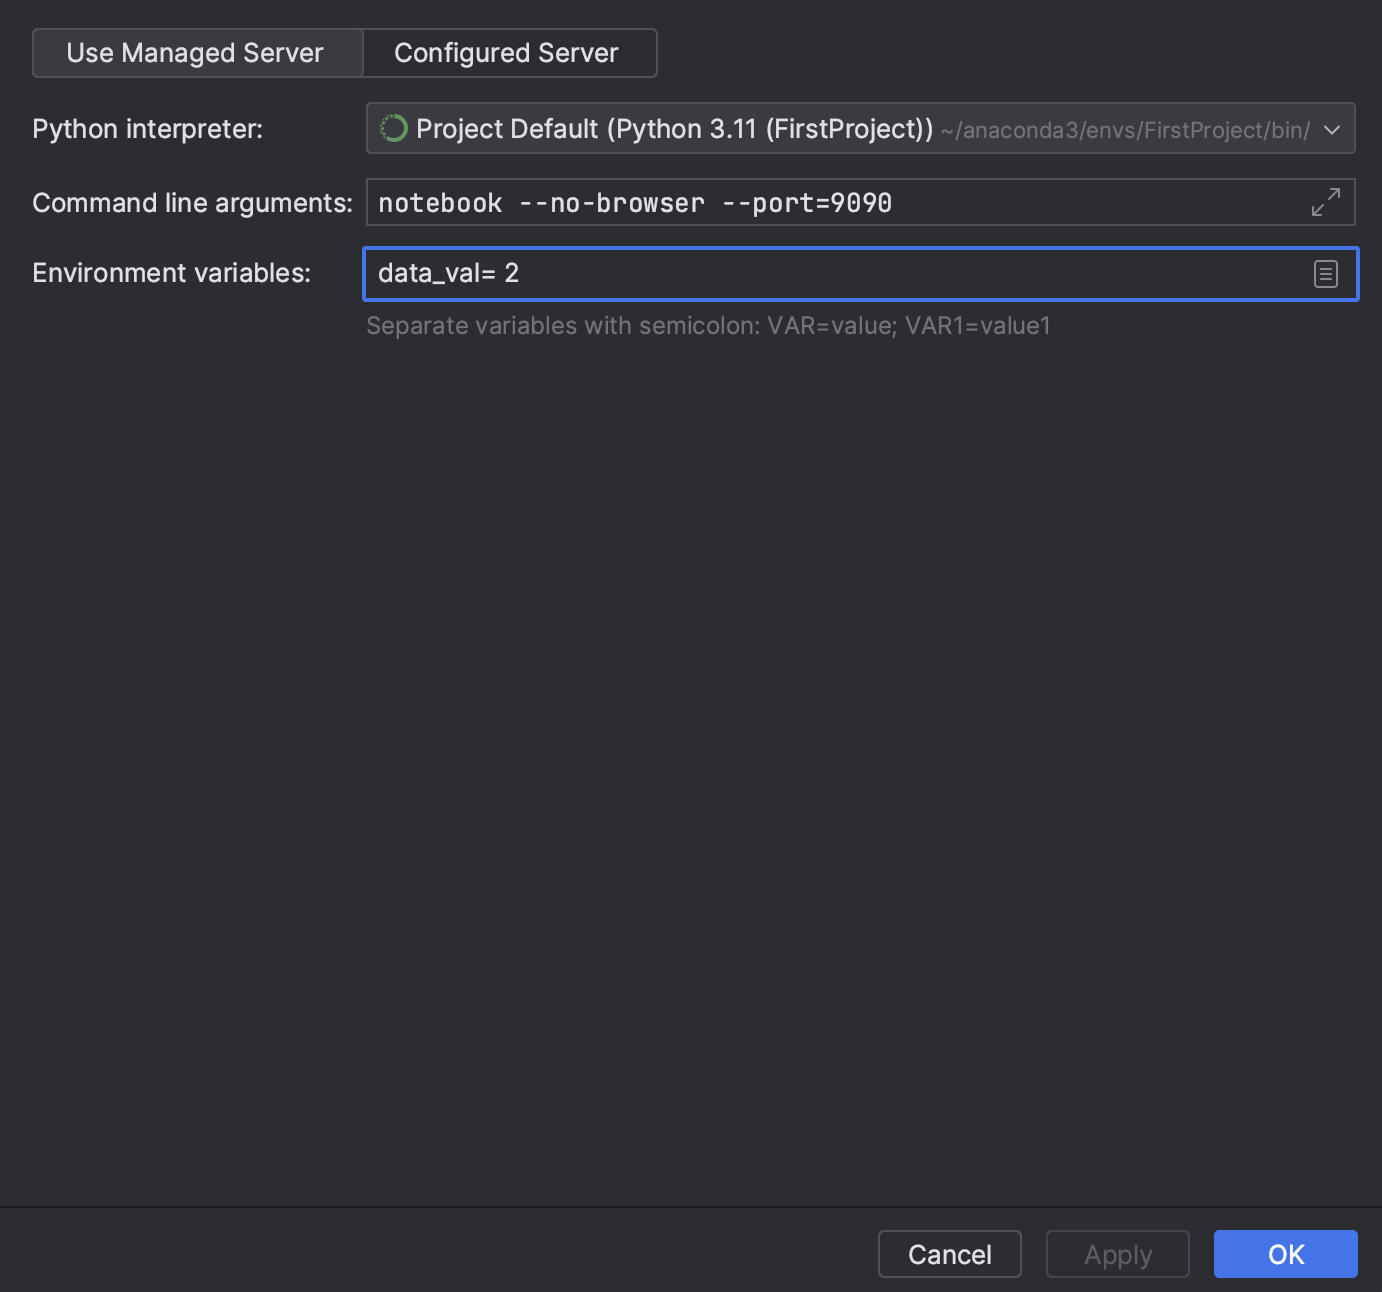Open the environment variables editor icon
The image size is (1382, 1292).
point(1325,274)
